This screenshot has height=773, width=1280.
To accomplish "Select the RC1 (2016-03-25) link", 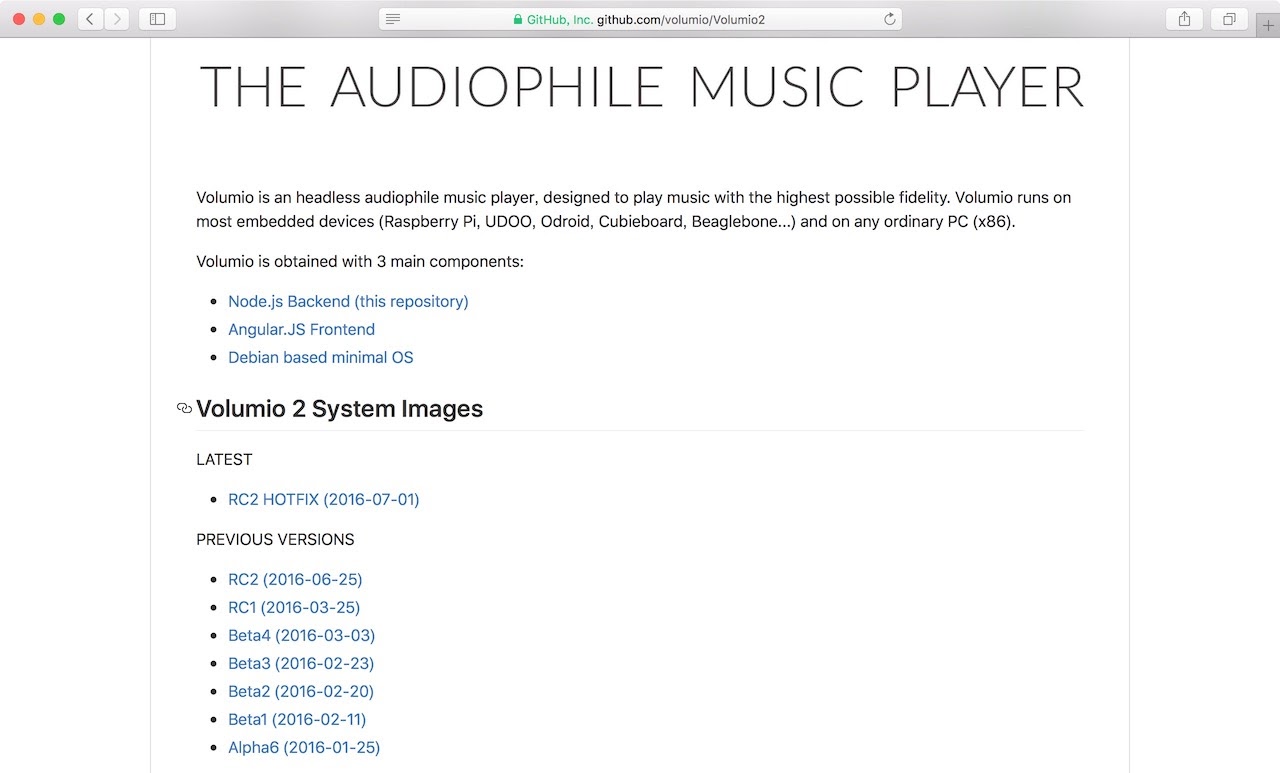I will (294, 607).
